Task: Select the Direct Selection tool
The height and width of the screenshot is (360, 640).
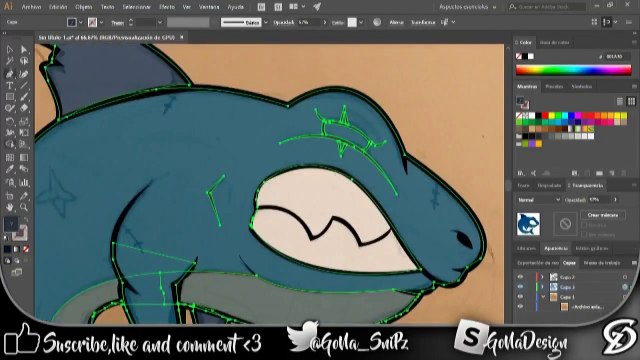Action: [24, 50]
